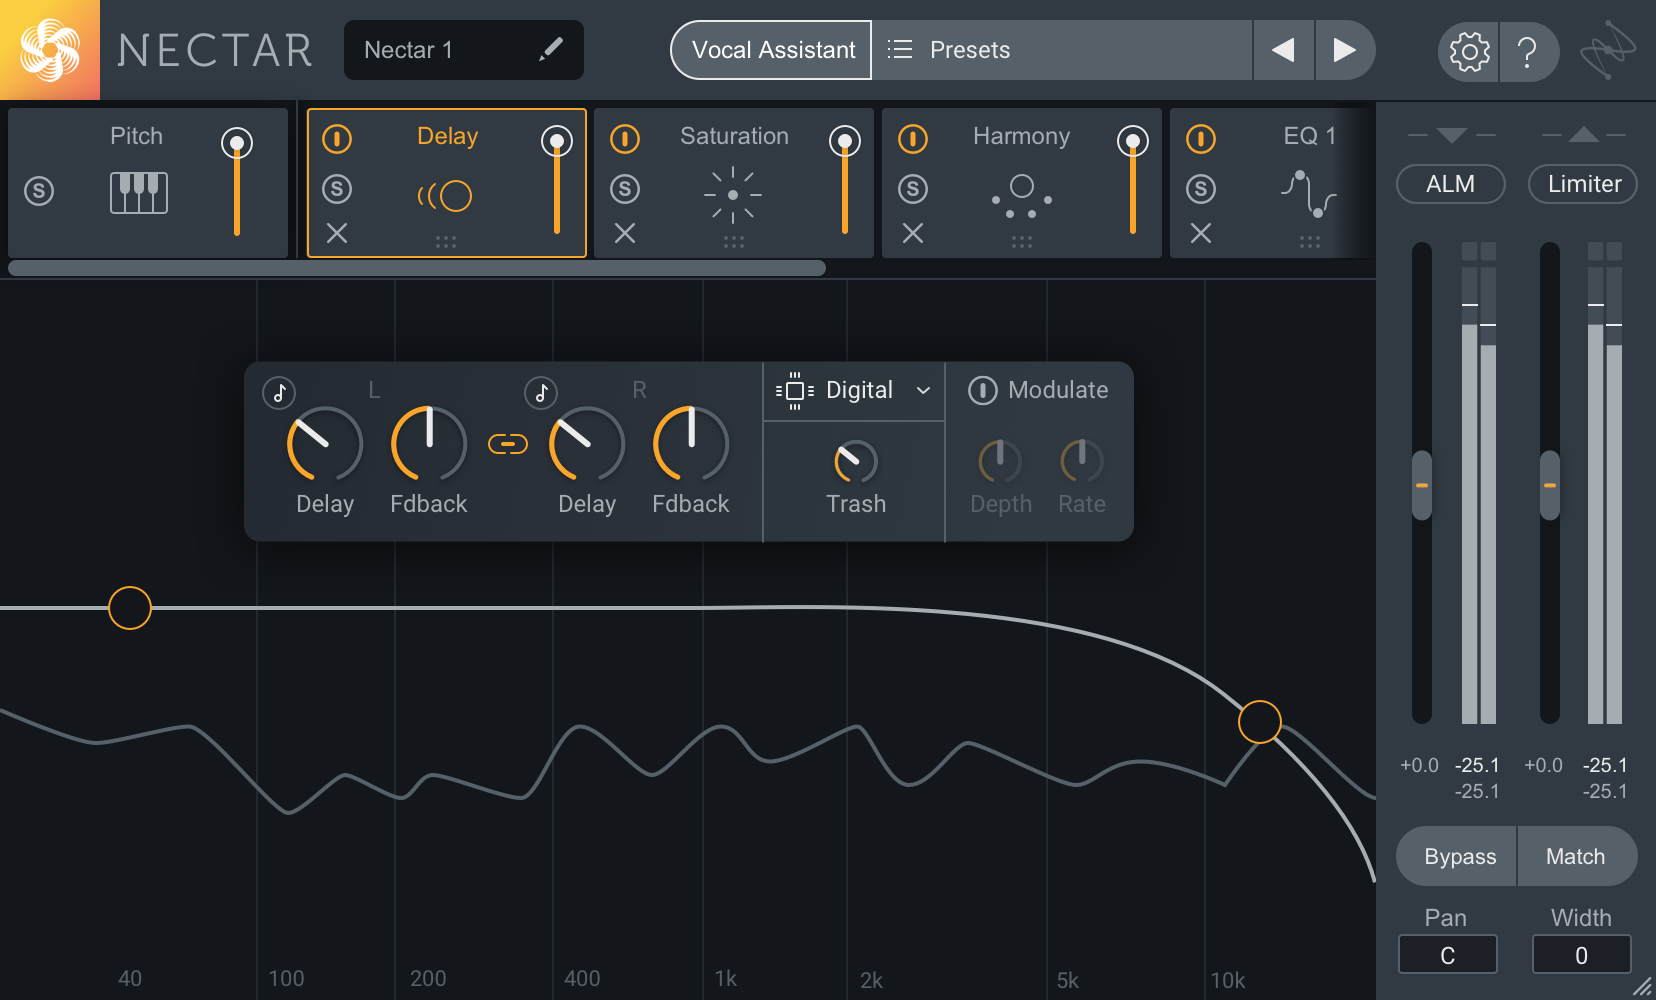Bypass the Delay module power button
Screen dimensions: 1656x1000
coord(337,139)
